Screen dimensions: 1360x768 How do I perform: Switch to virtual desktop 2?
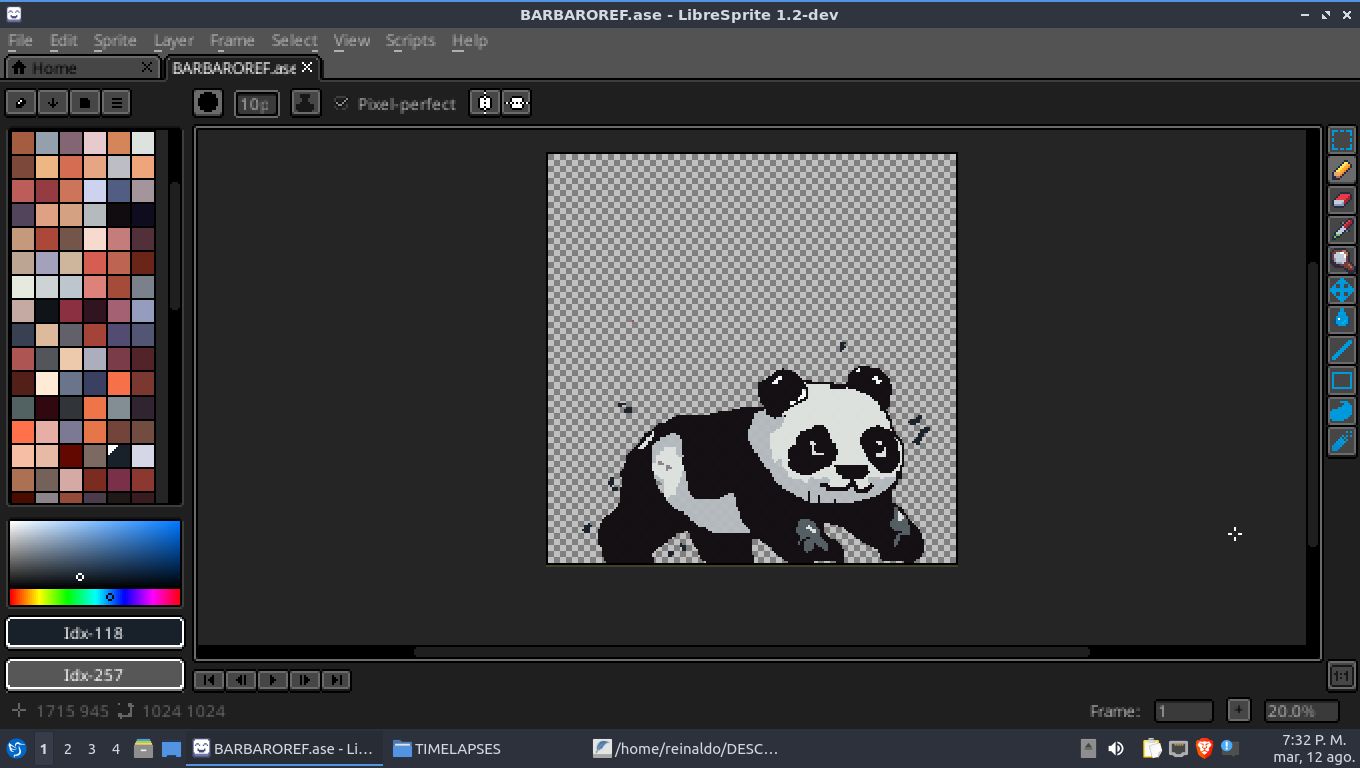(x=67, y=748)
